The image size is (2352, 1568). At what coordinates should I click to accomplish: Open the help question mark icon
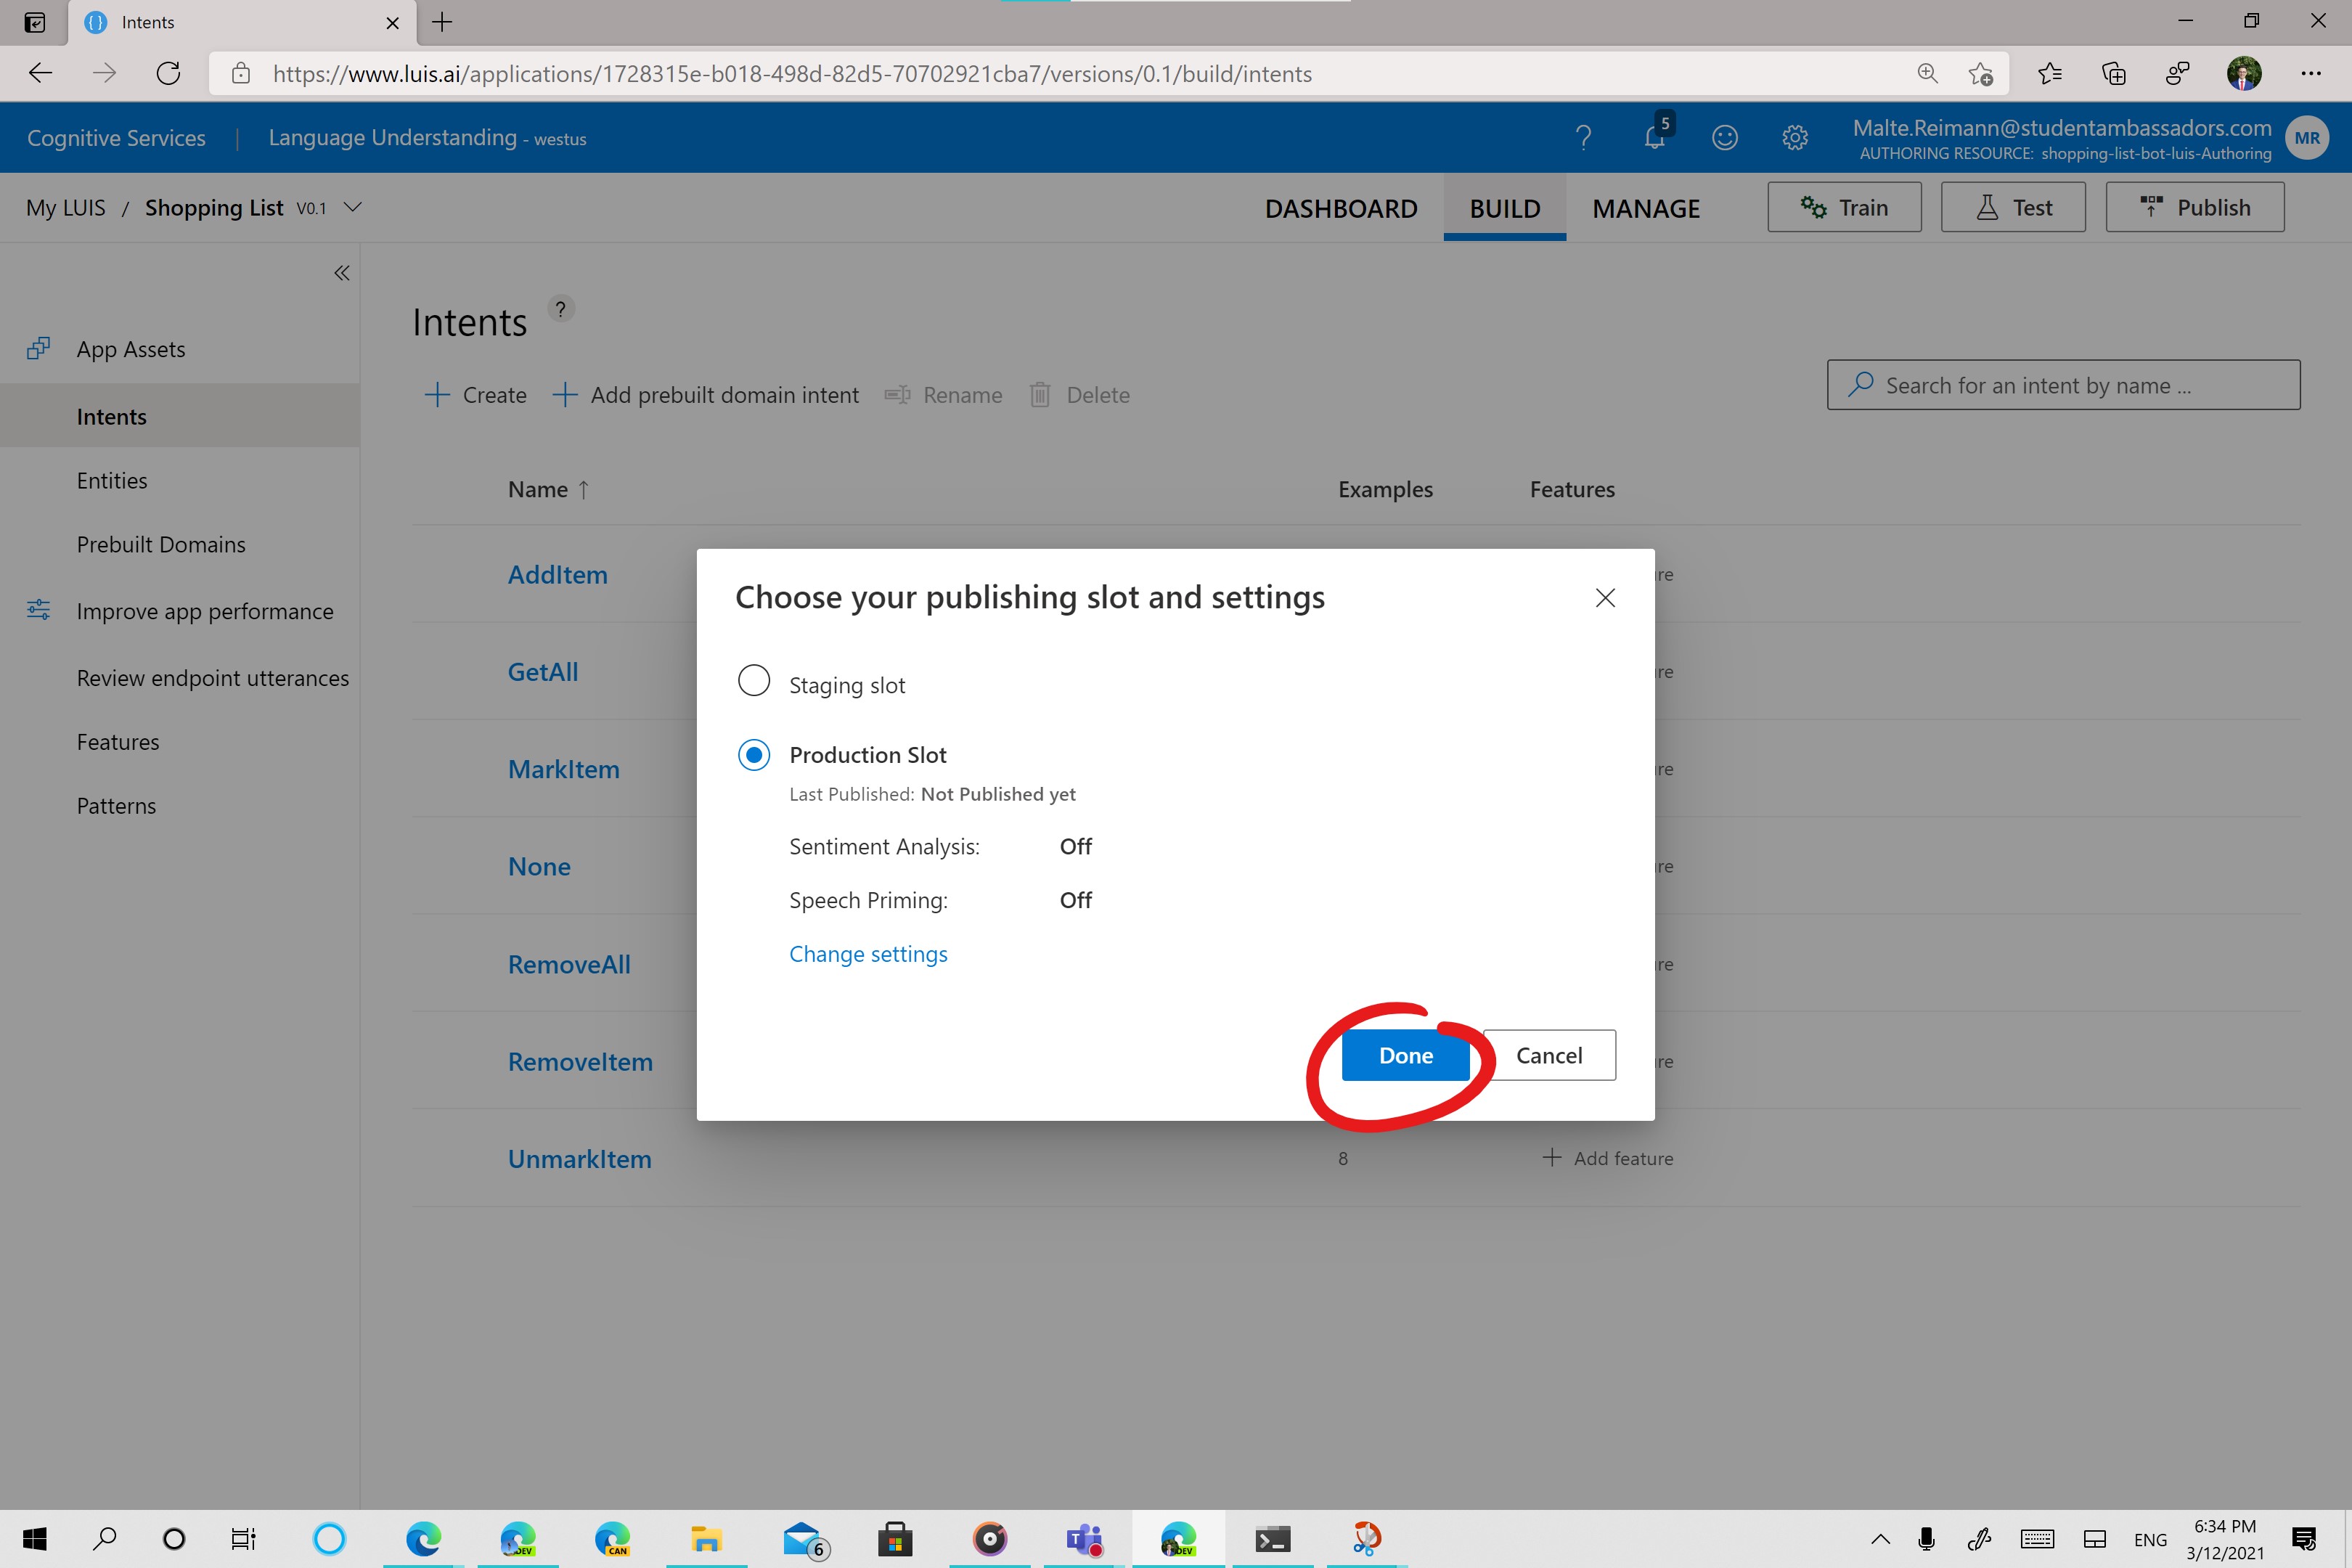click(1583, 137)
